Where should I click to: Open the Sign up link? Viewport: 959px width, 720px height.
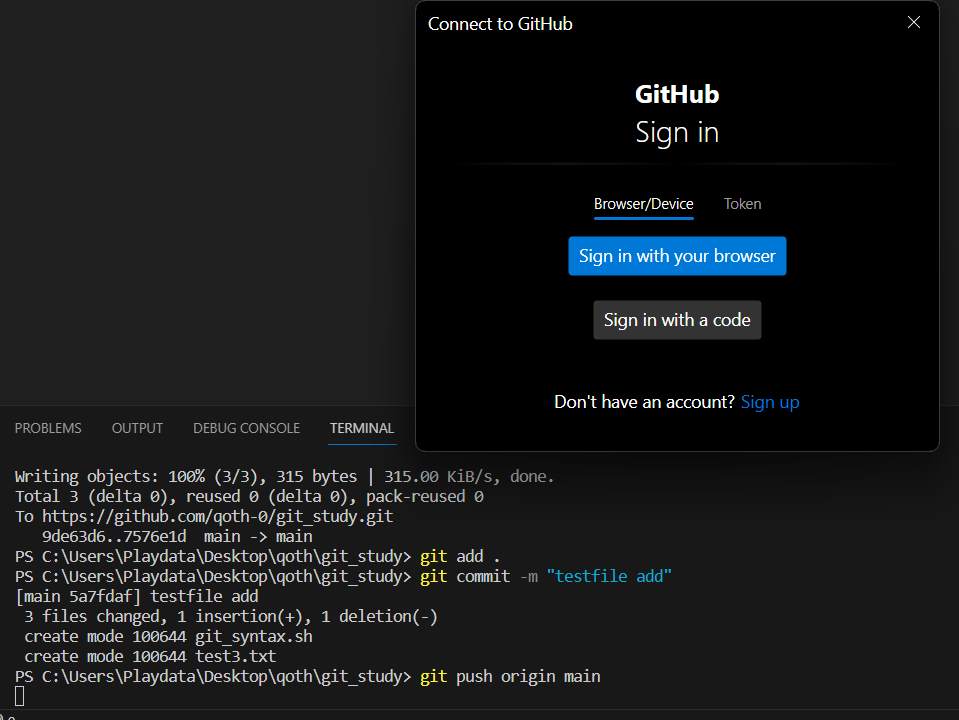[x=770, y=402]
